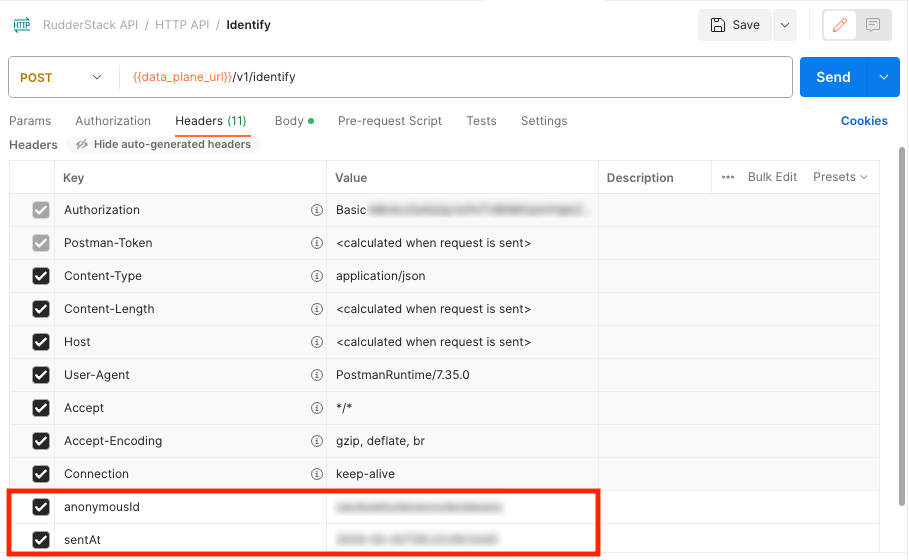Viewport: 909px width, 560px height.
Task: Open the pencil edit mode icon
Action: coord(839,25)
